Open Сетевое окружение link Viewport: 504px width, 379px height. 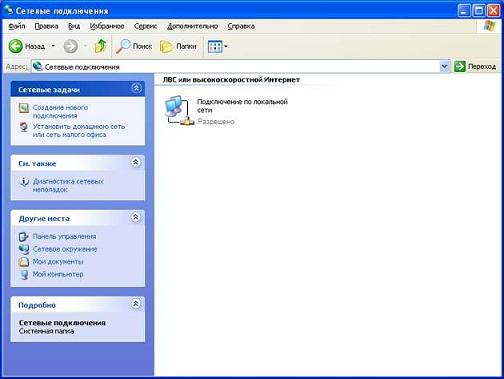point(65,249)
